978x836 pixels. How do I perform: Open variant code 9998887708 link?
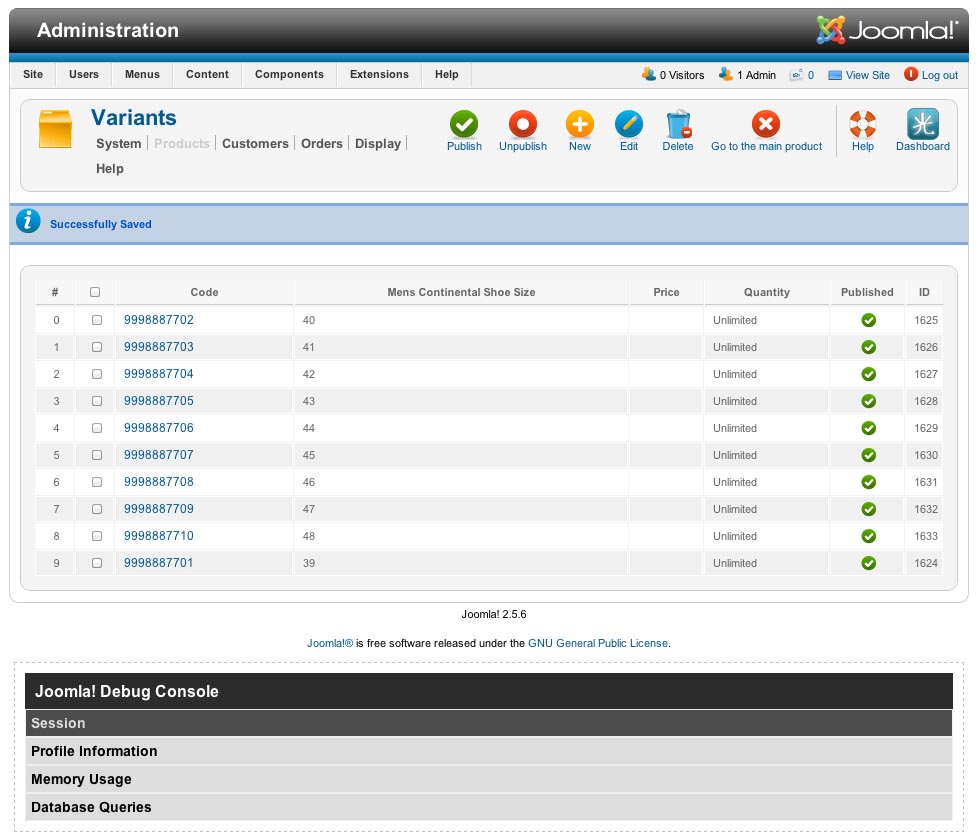coord(159,482)
